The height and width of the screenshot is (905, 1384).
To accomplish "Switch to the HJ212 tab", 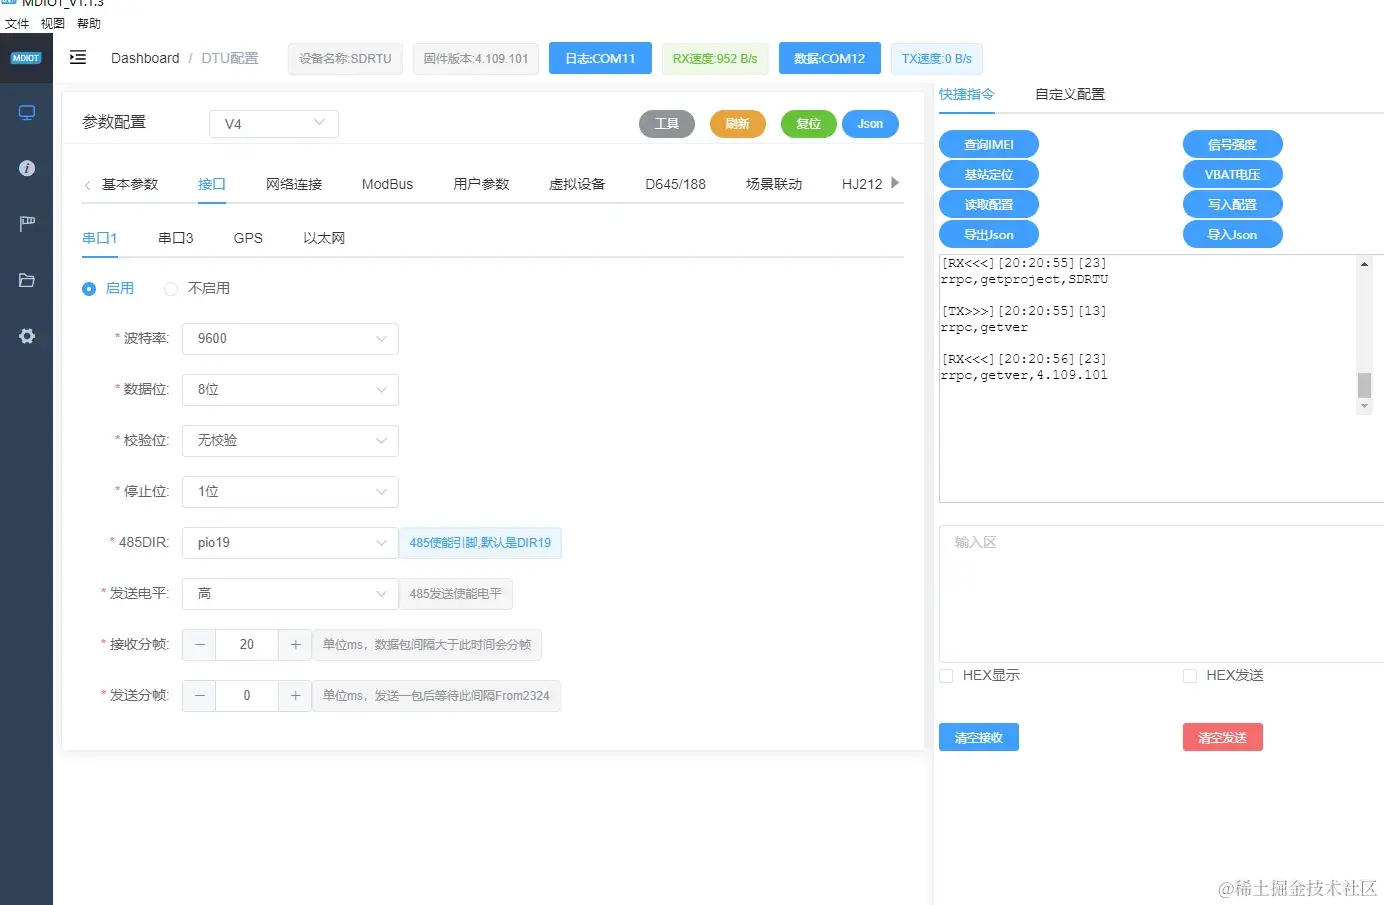I will click(862, 184).
